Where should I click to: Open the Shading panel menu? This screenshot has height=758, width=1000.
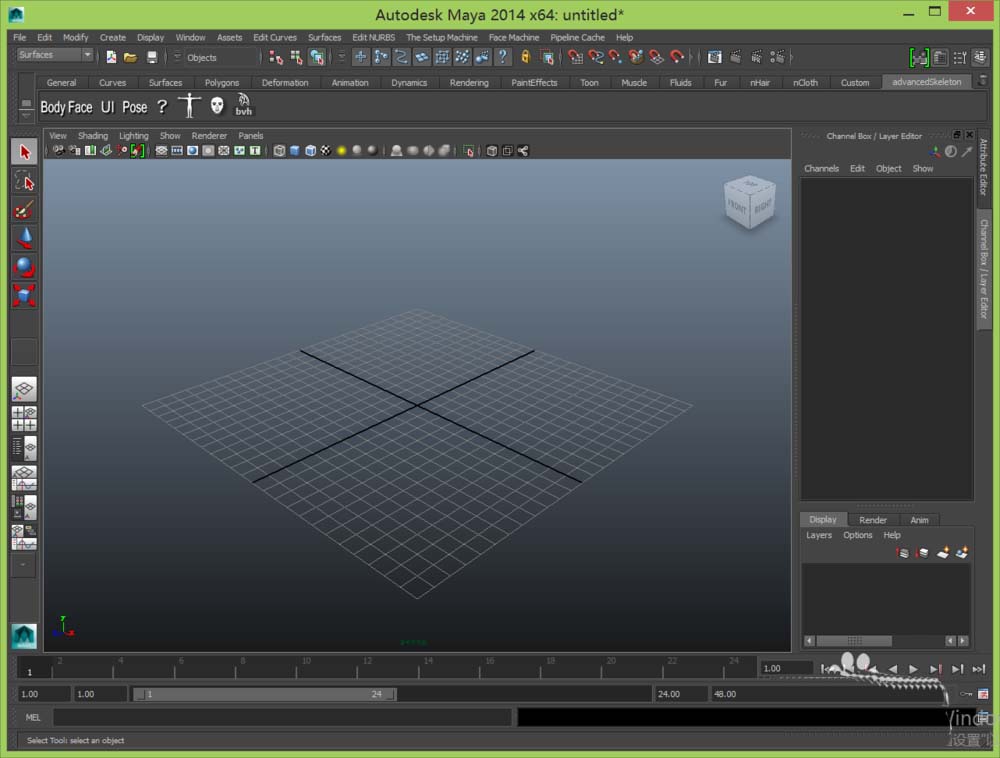pos(92,136)
